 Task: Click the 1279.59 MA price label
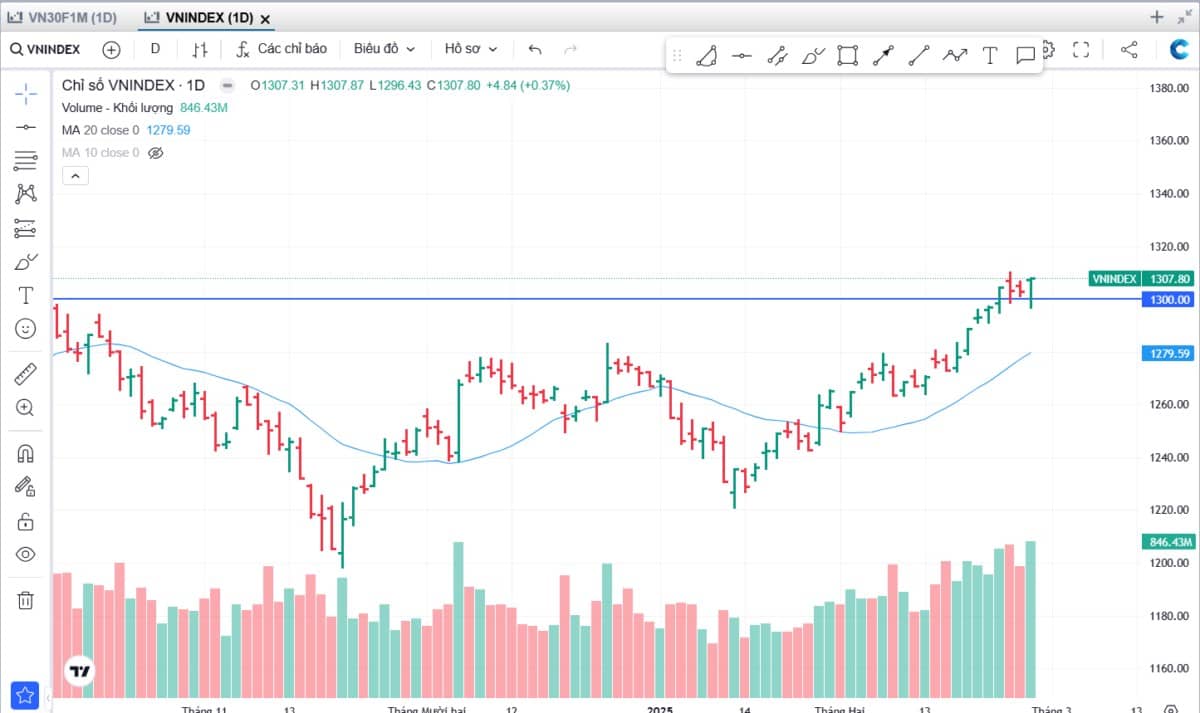point(1168,354)
